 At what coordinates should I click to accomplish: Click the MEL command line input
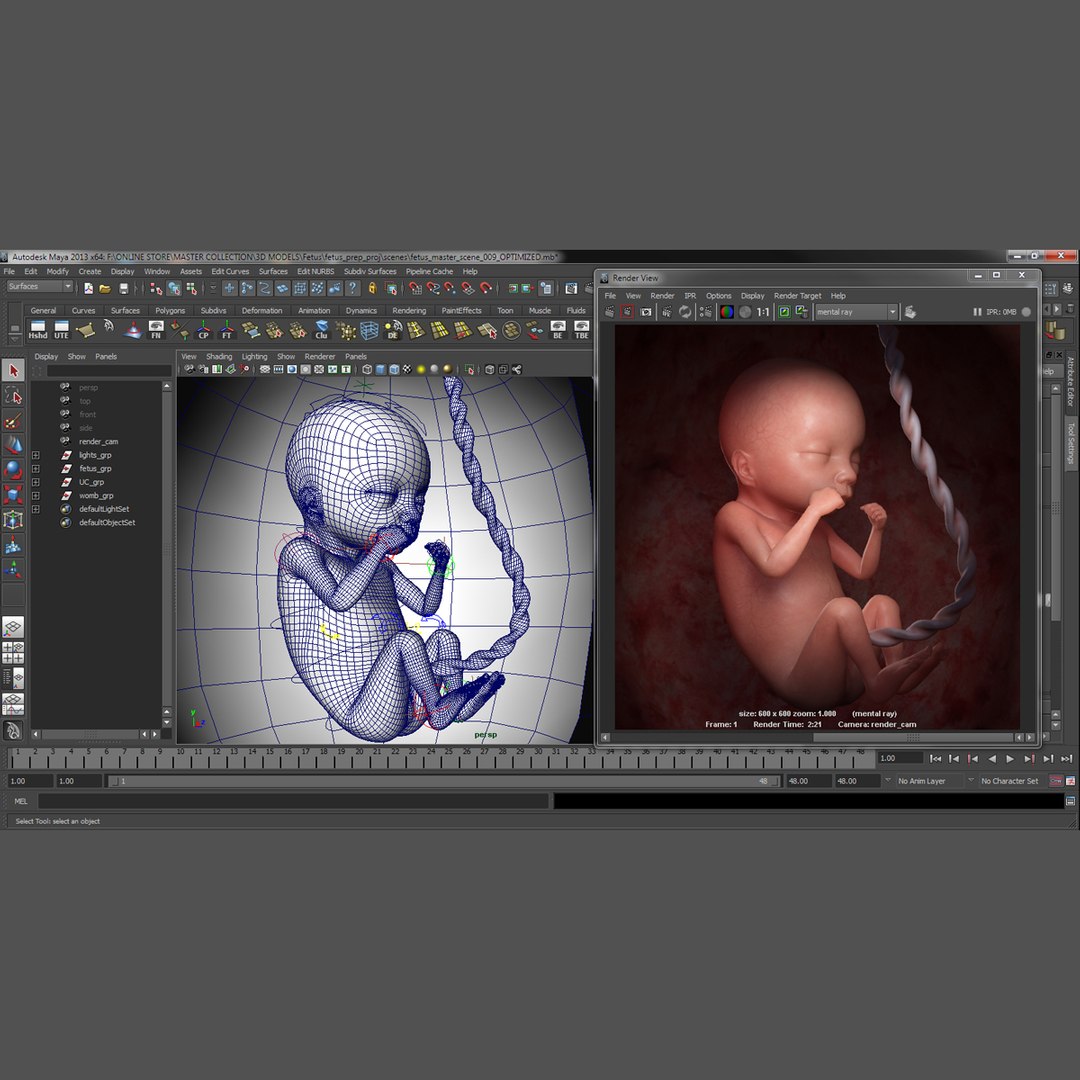pyautogui.click(x=293, y=801)
